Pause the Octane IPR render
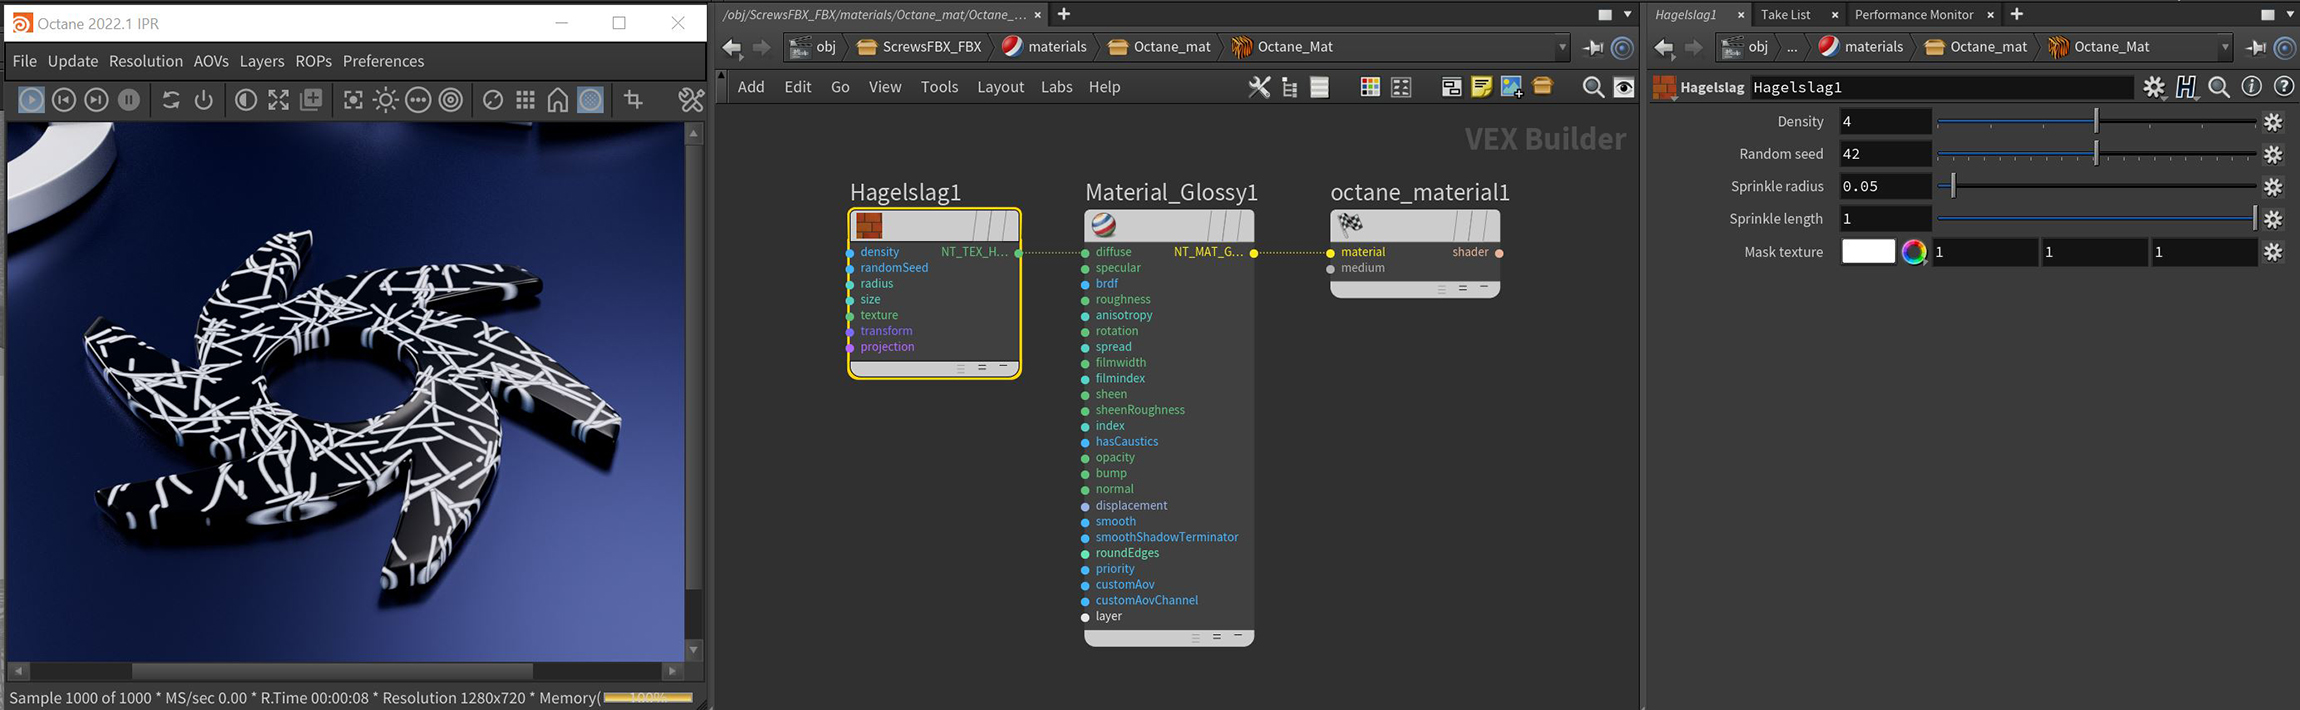2300x710 pixels. point(129,100)
